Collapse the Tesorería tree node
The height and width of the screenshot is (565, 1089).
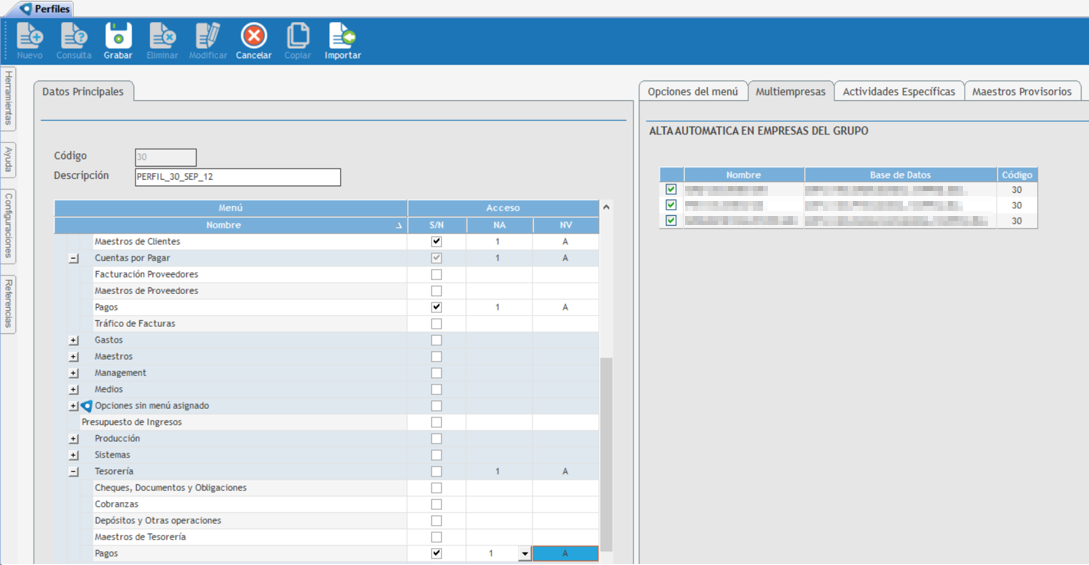74,472
